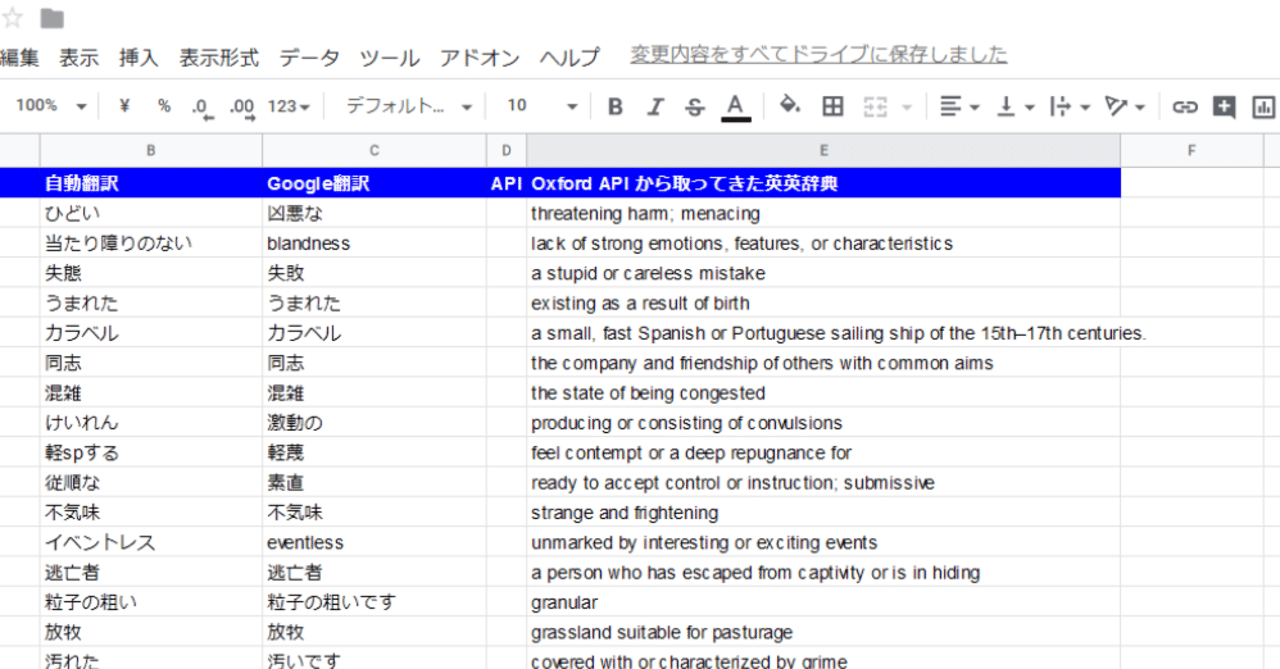Open the font size dropdown
1280x669 pixels.
540,106
